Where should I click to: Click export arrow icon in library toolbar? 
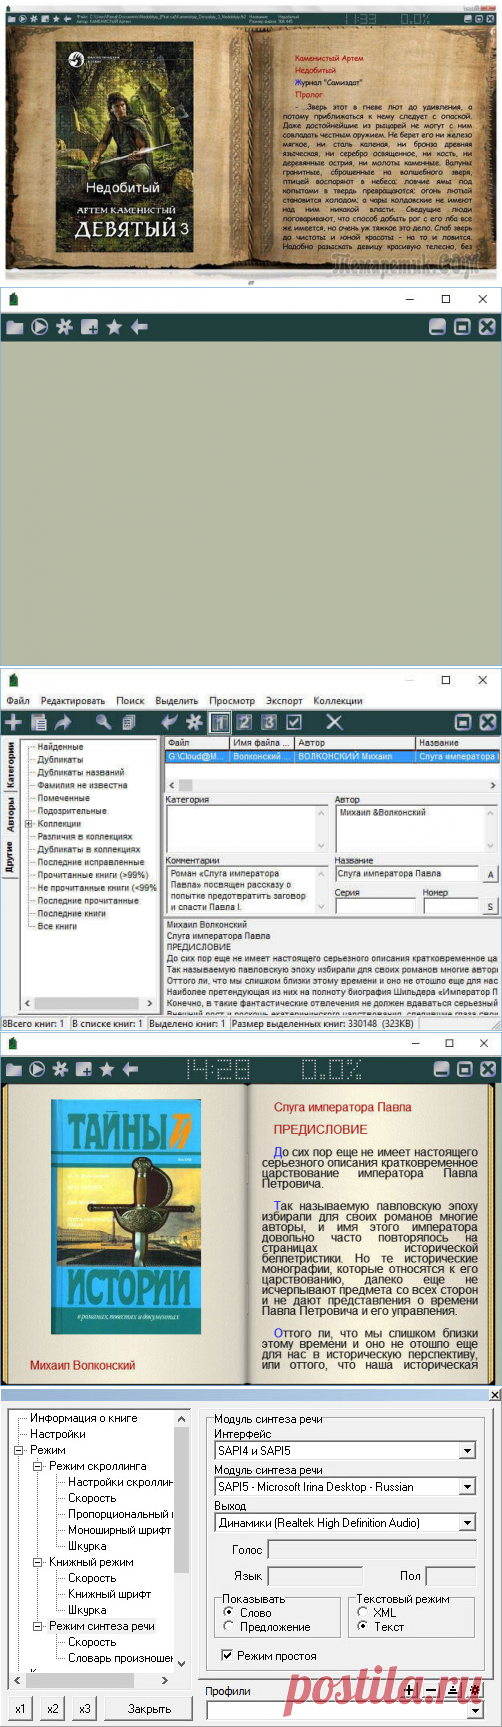point(63,721)
